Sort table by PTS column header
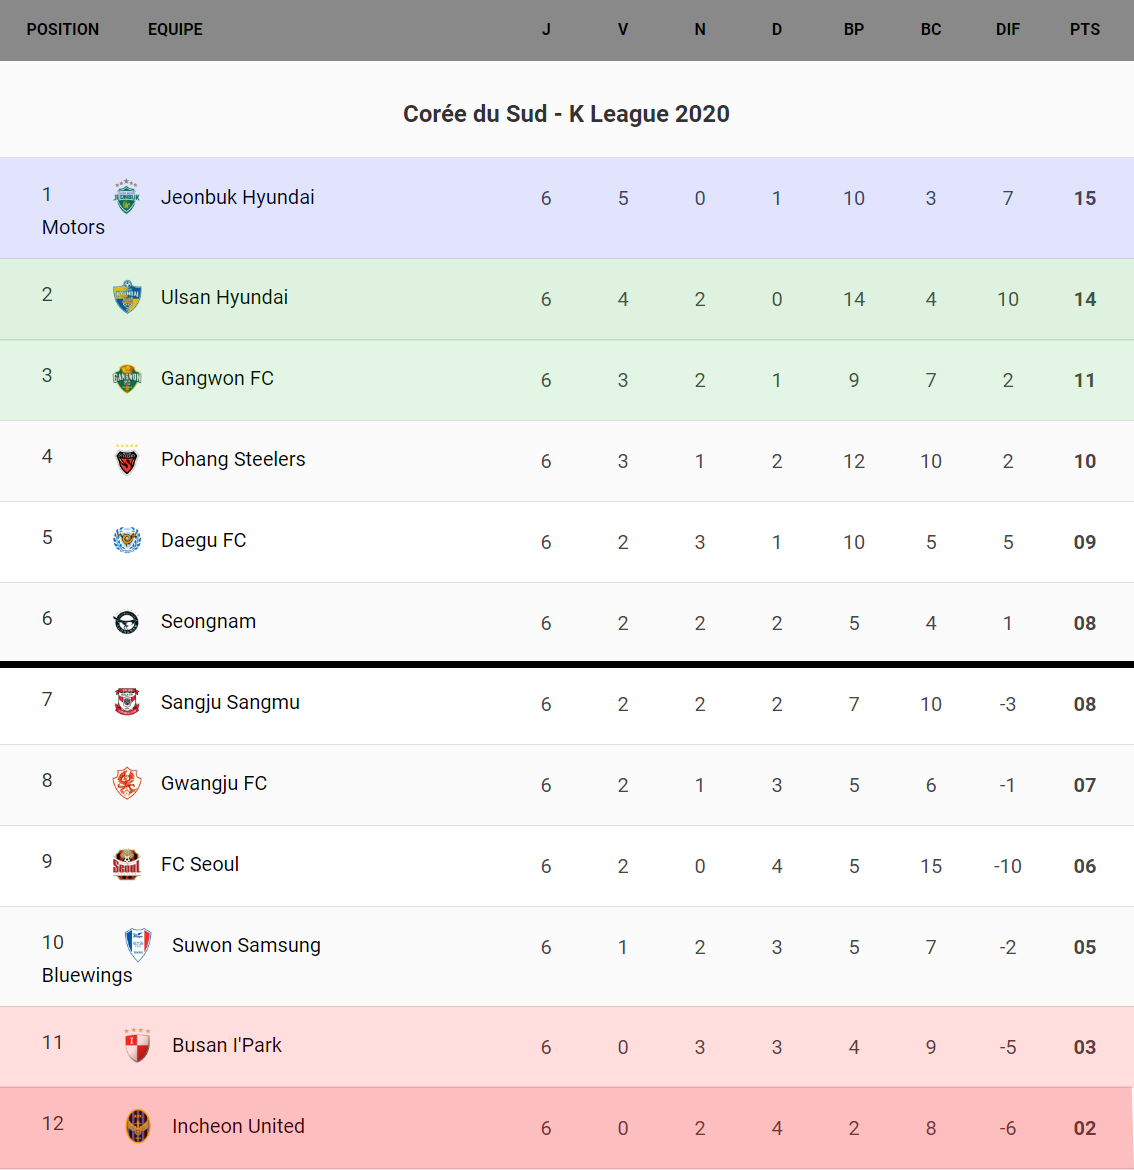 (1085, 30)
